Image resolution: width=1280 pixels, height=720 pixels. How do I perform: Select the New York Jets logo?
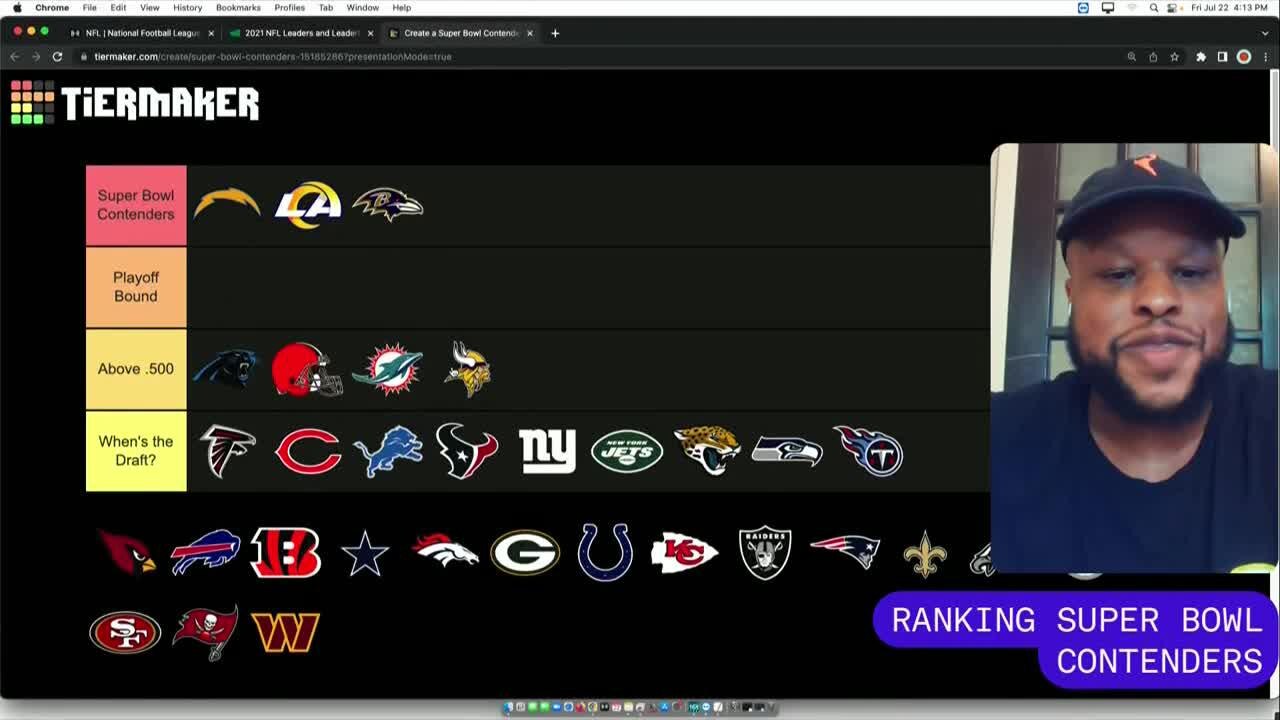click(627, 452)
